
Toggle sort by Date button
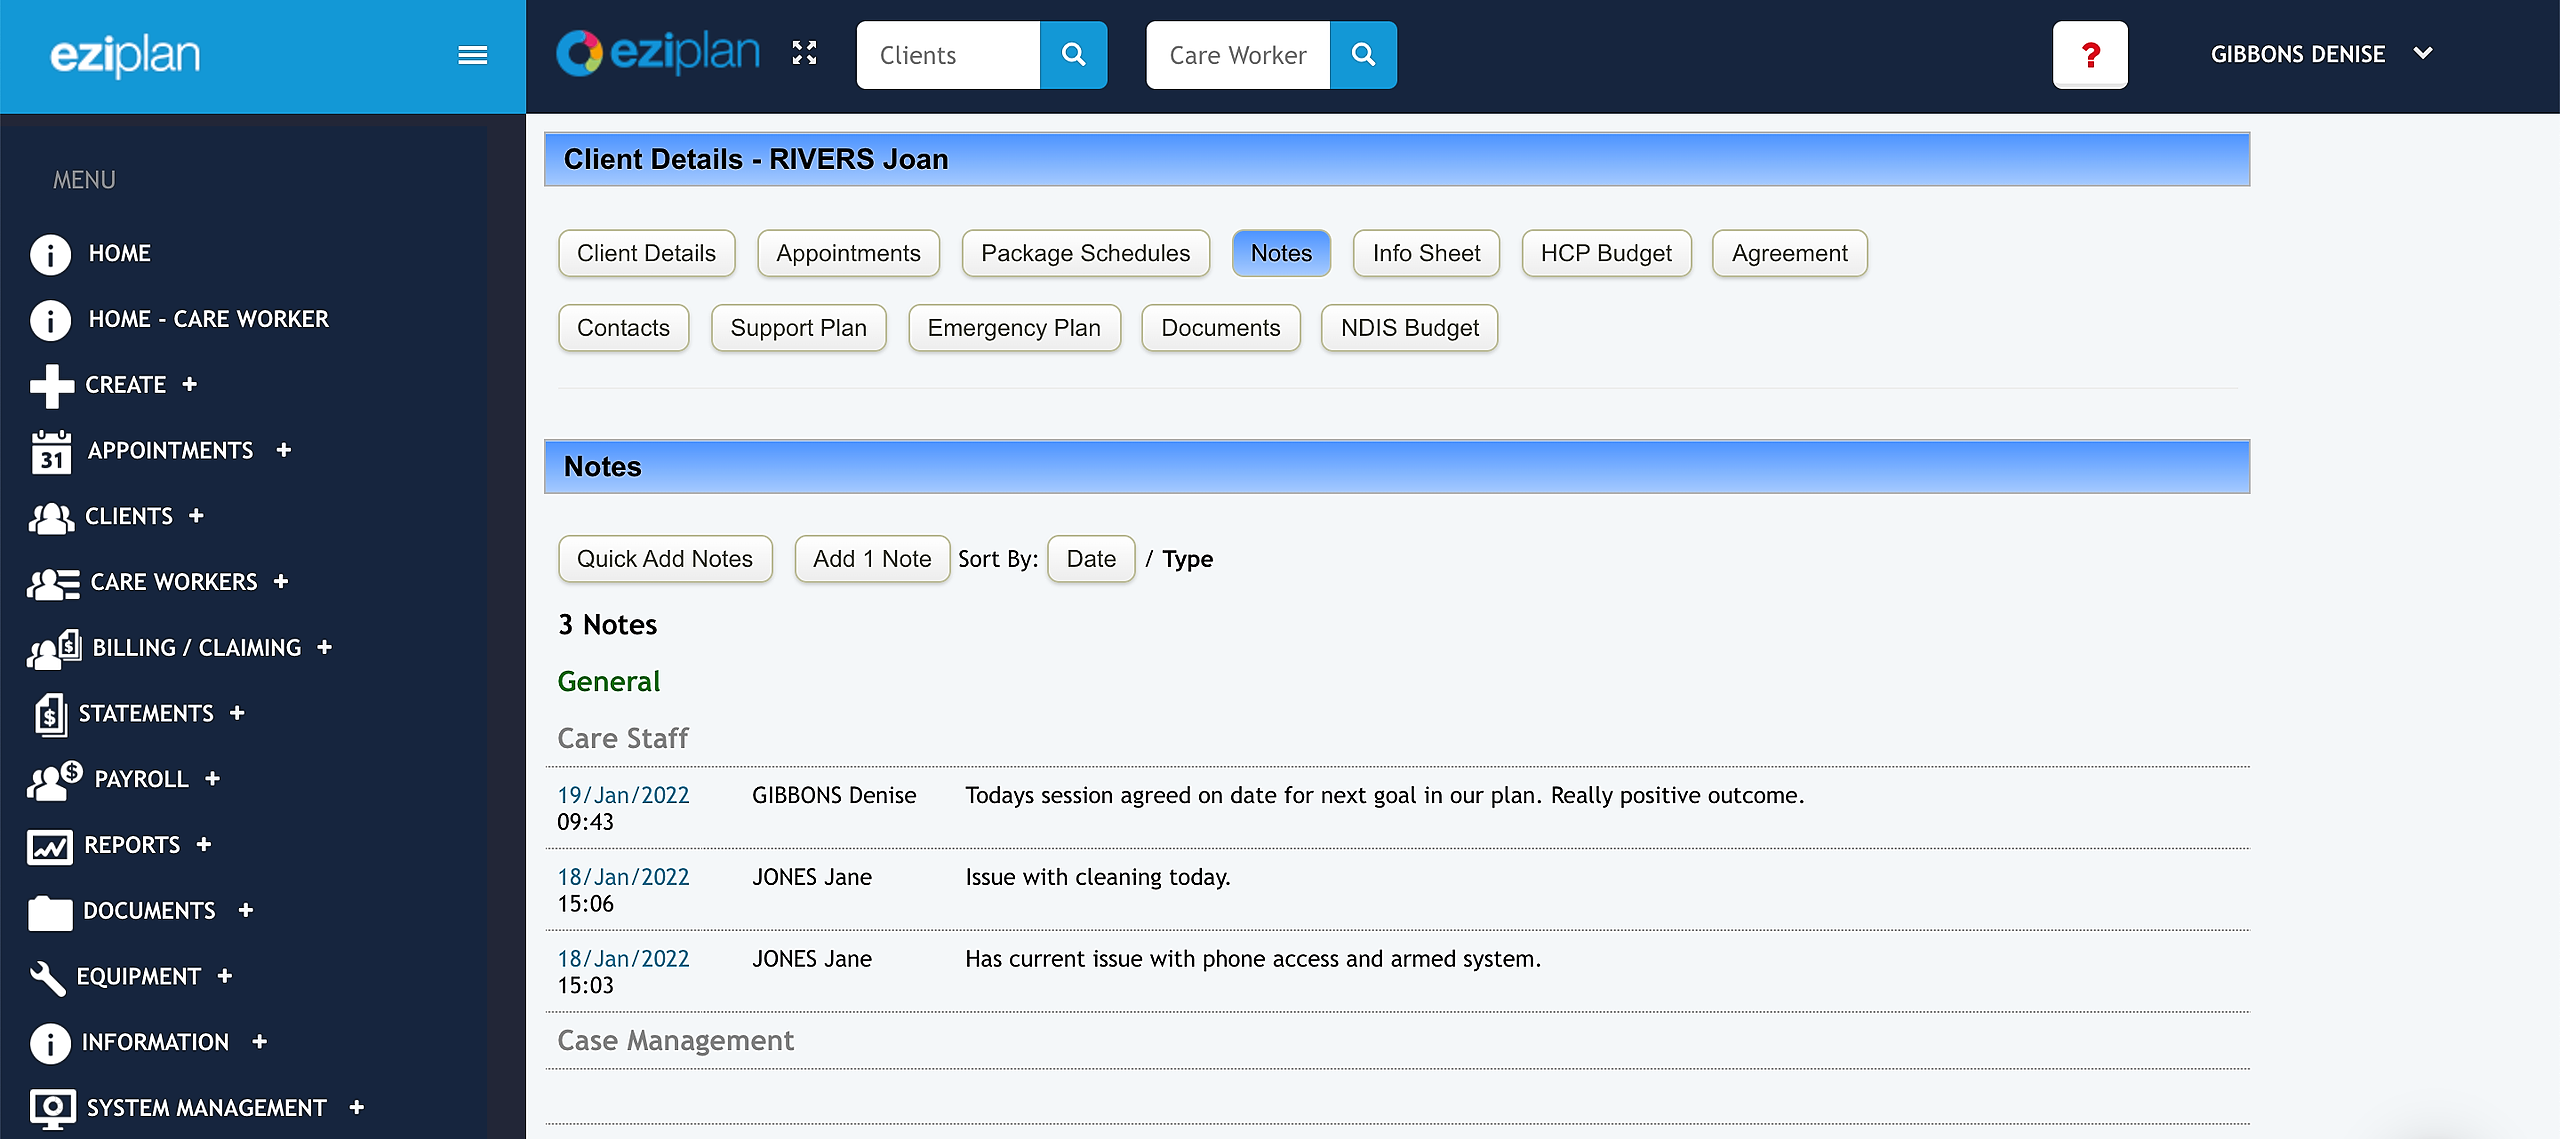[x=1090, y=559]
